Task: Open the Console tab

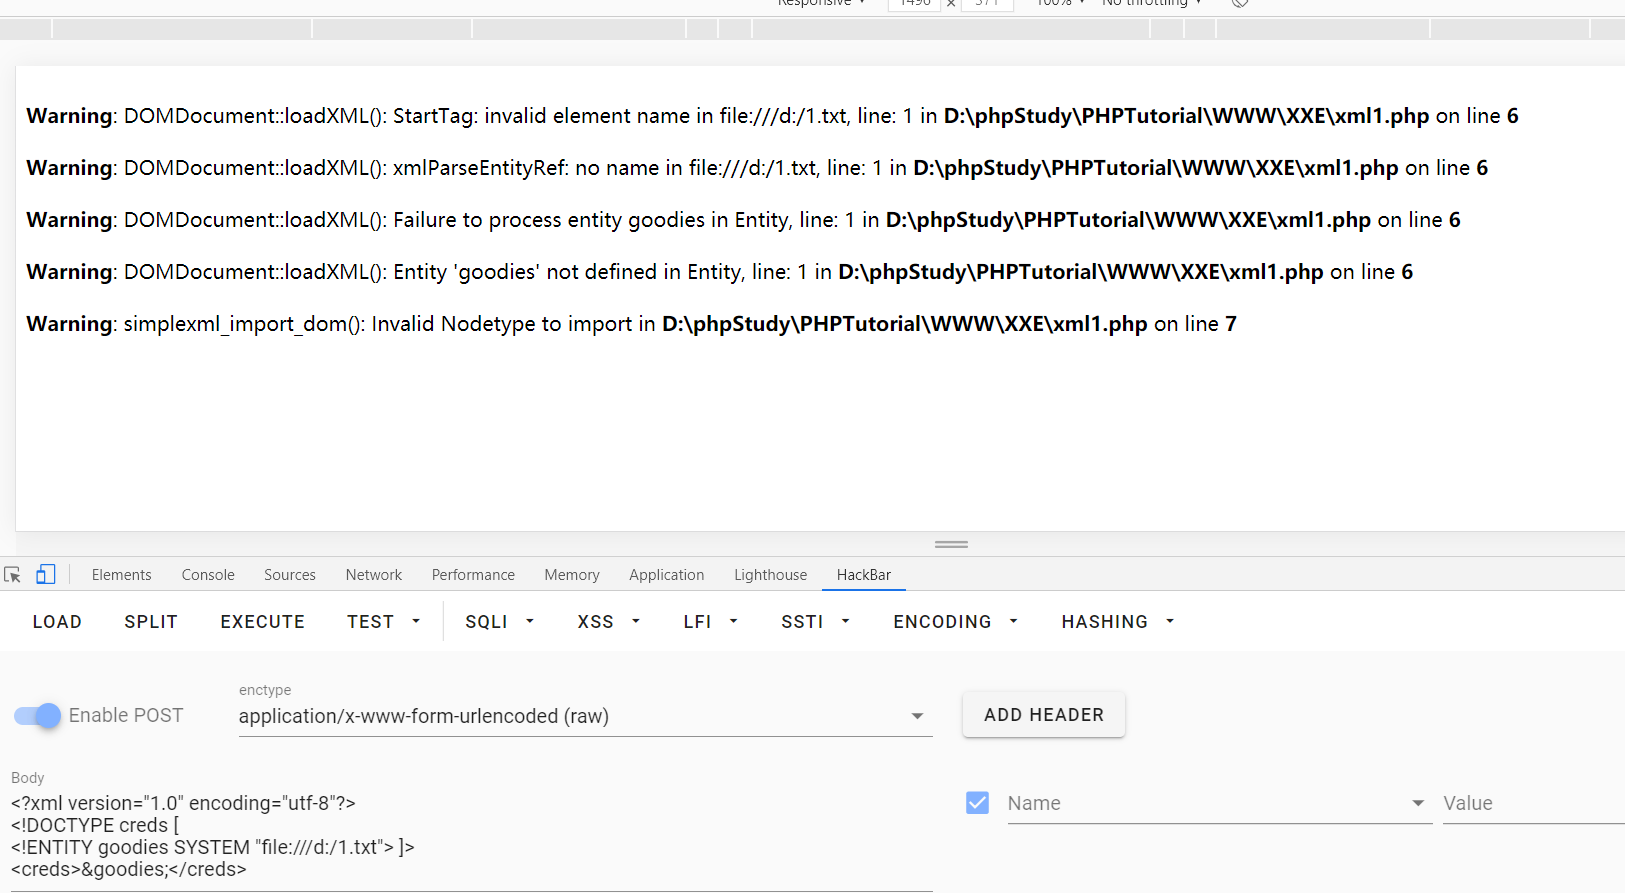Action: [208, 575]
